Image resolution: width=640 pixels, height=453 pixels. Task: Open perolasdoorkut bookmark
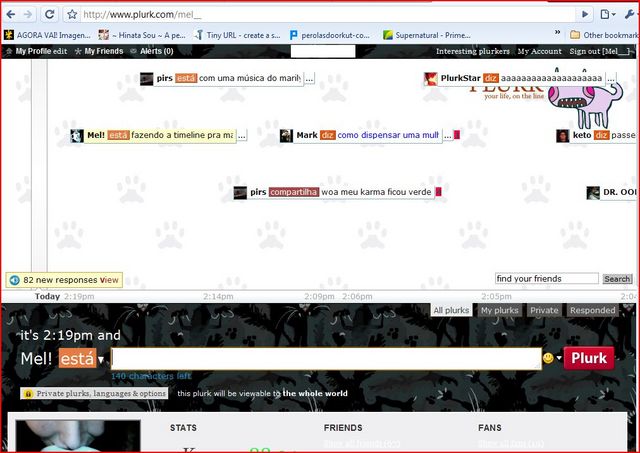330,35
